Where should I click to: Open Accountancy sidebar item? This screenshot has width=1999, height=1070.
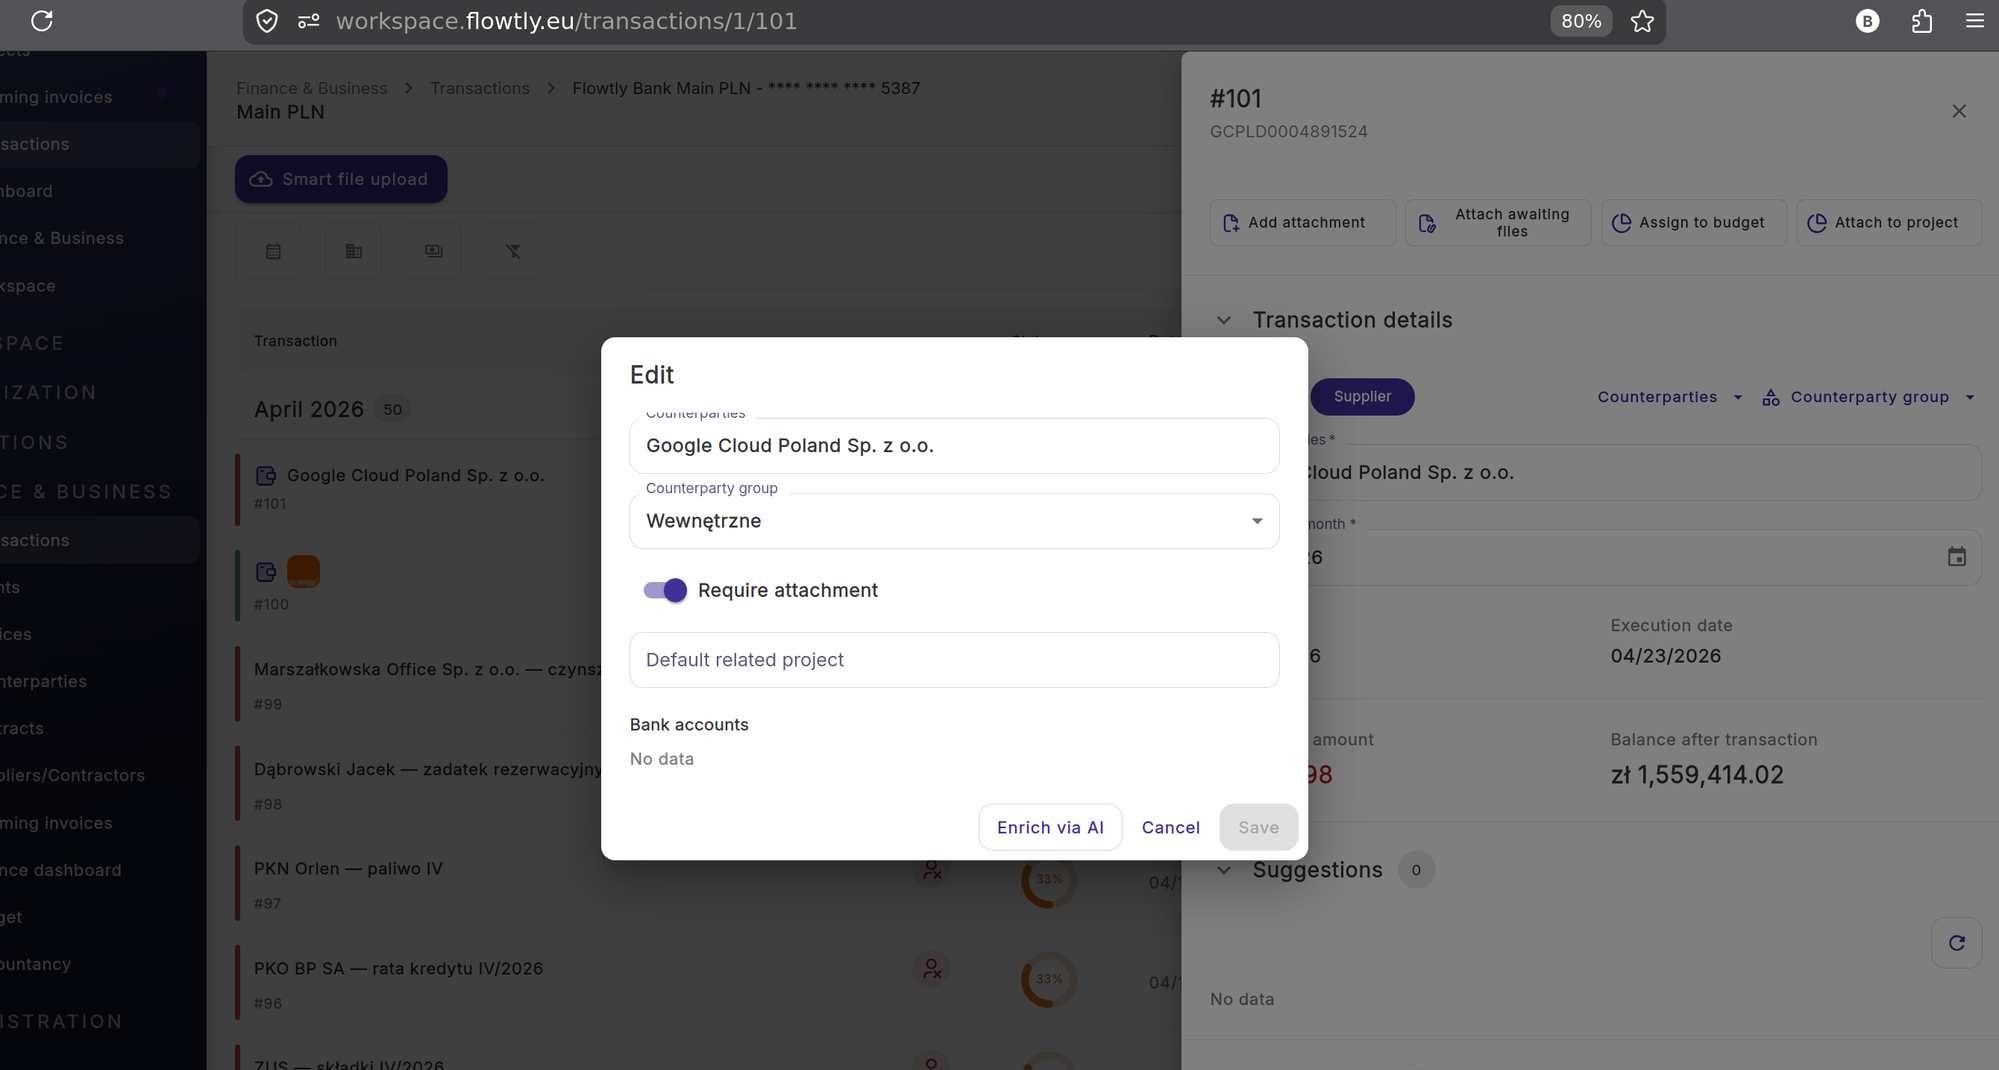[36, 964]
